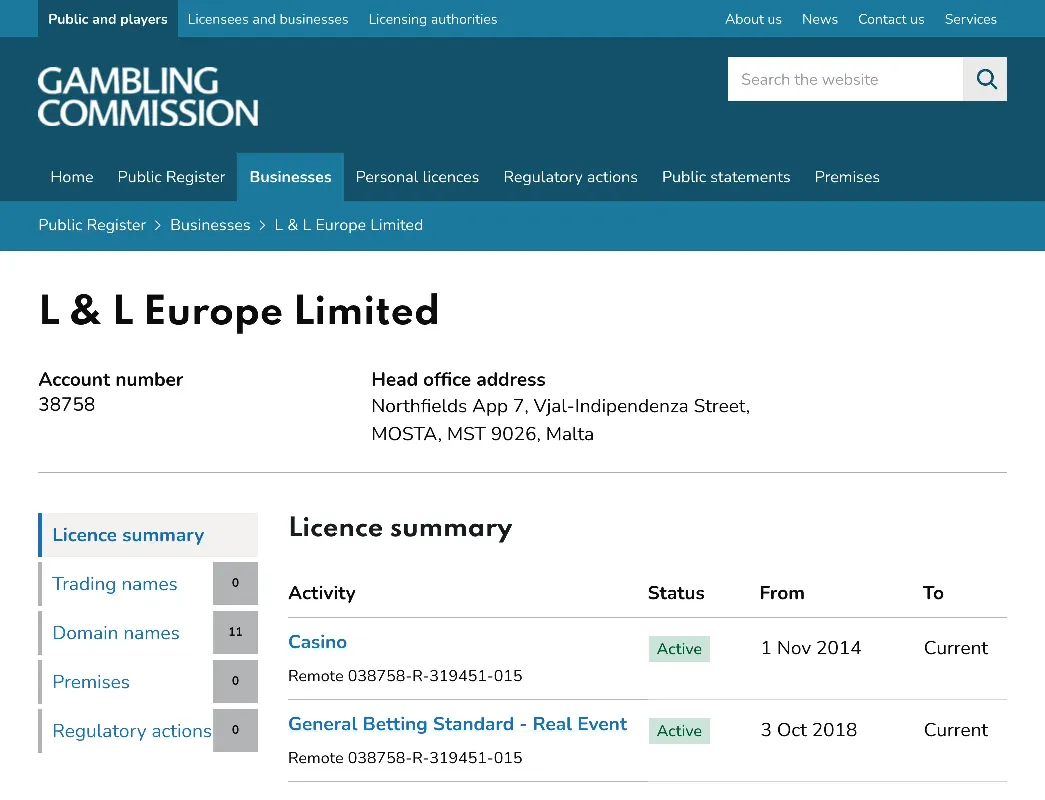Go to About us page

tap(753, 19)
